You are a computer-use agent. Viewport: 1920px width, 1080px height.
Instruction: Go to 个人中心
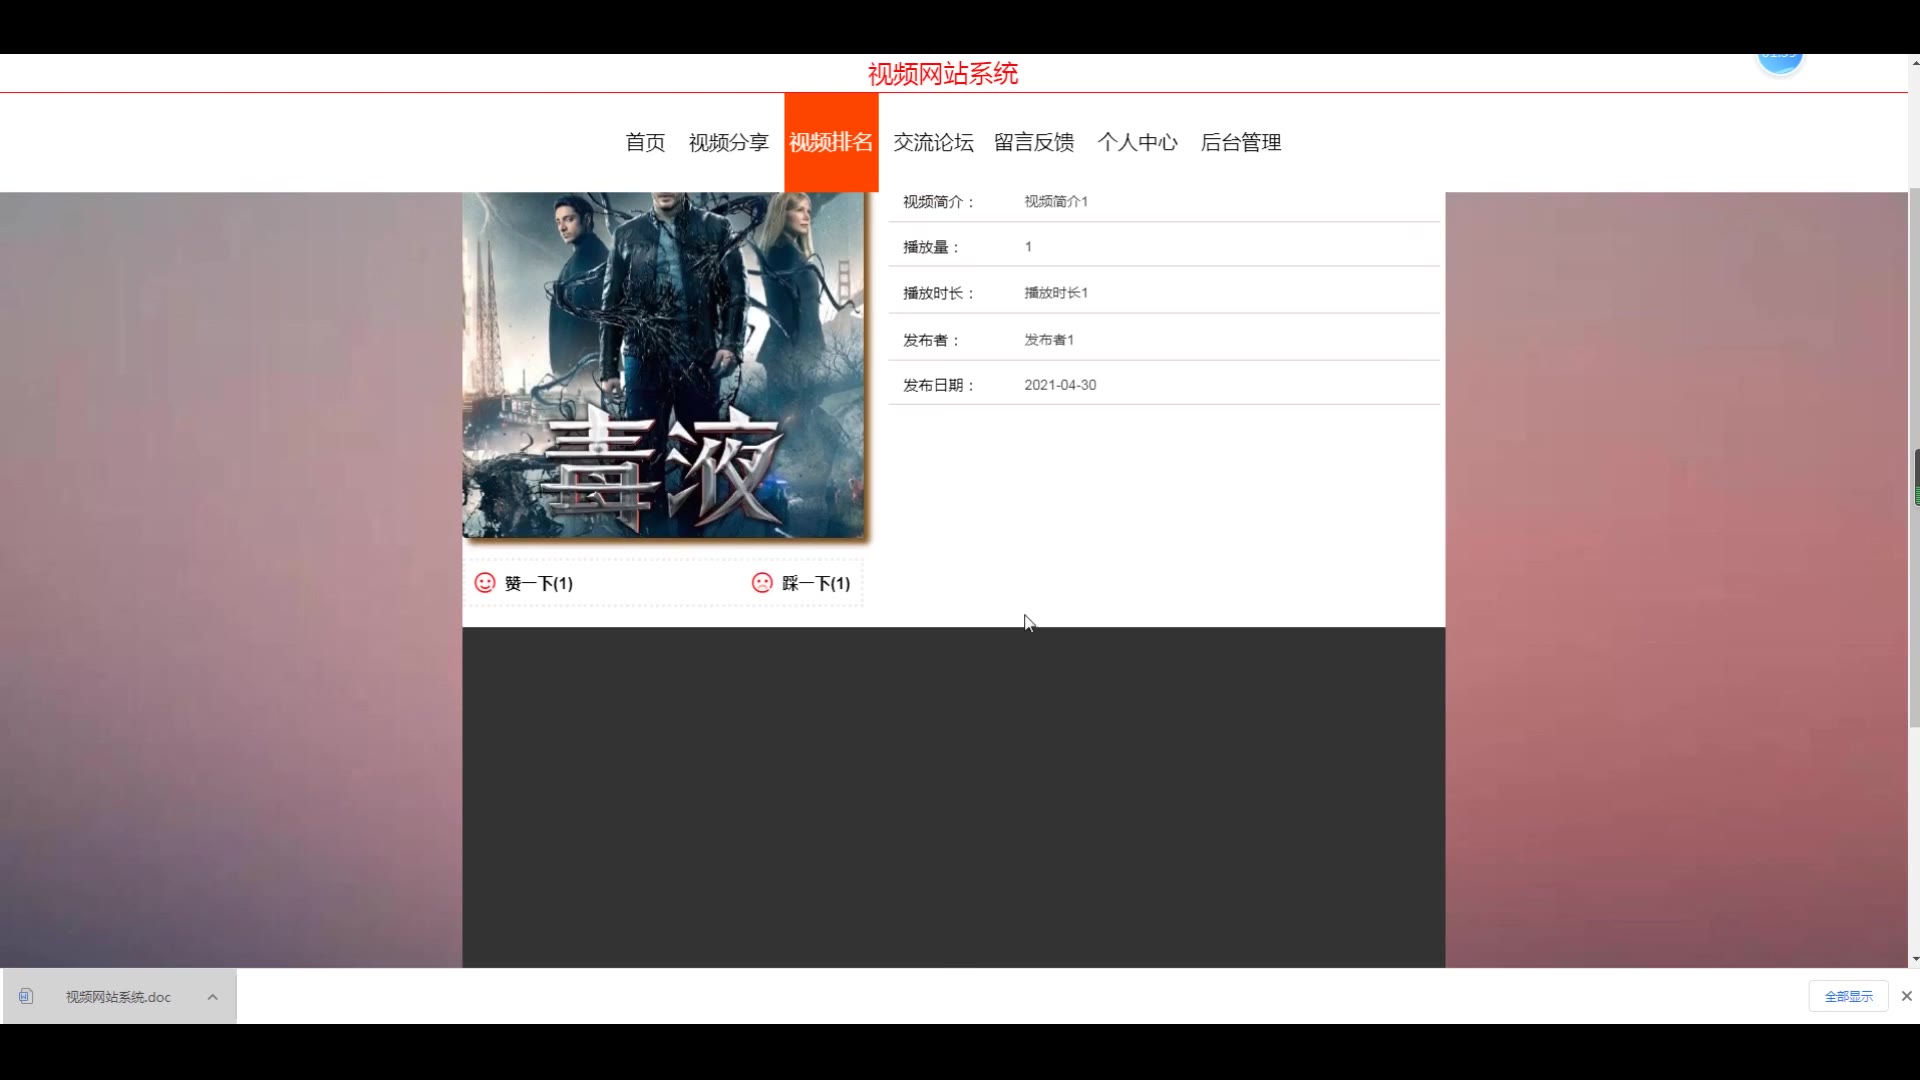pyautogui.click(x=1137, y=142)
